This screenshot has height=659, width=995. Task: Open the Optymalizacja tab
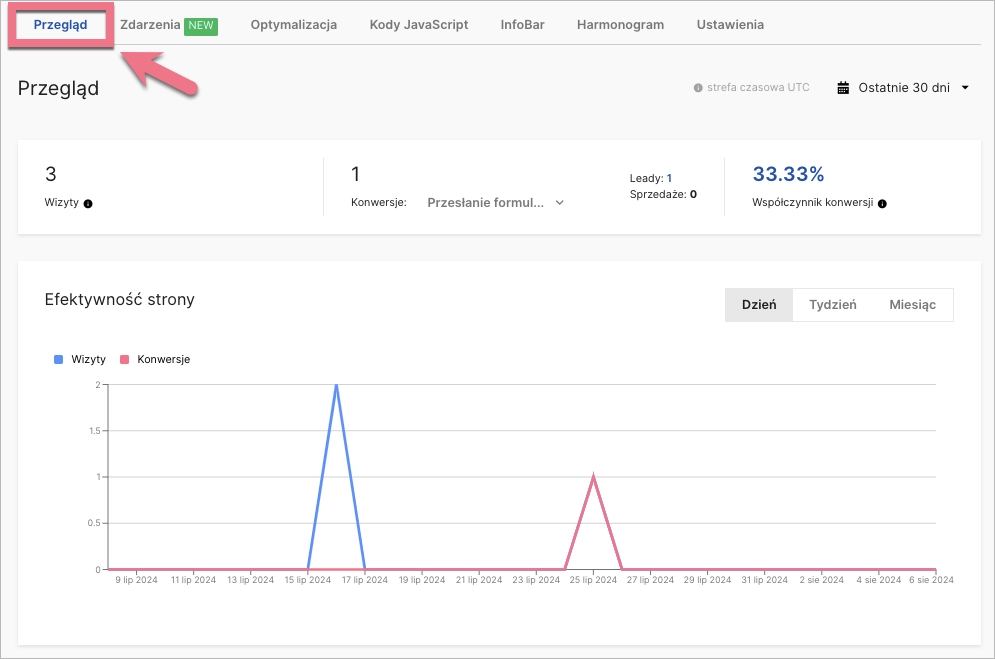(x=293, y=23)
